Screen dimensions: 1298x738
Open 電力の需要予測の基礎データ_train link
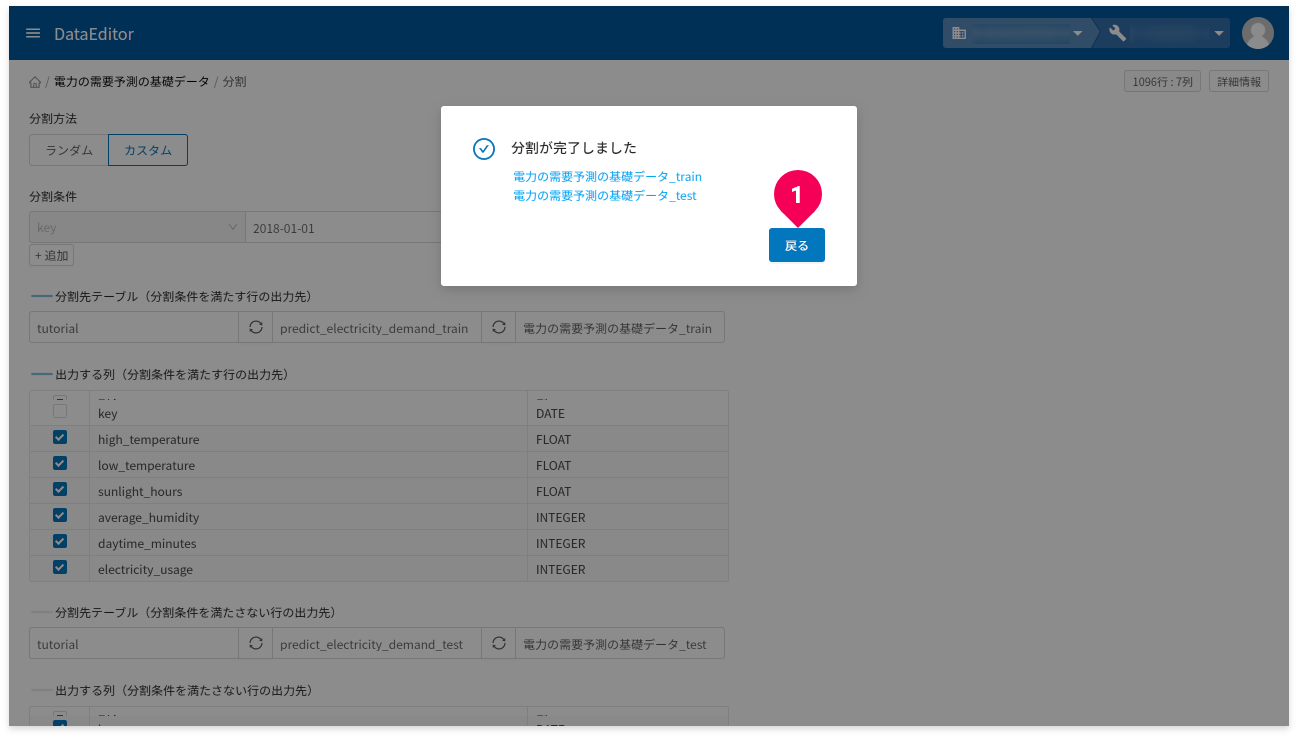click(x=607, y=177)
